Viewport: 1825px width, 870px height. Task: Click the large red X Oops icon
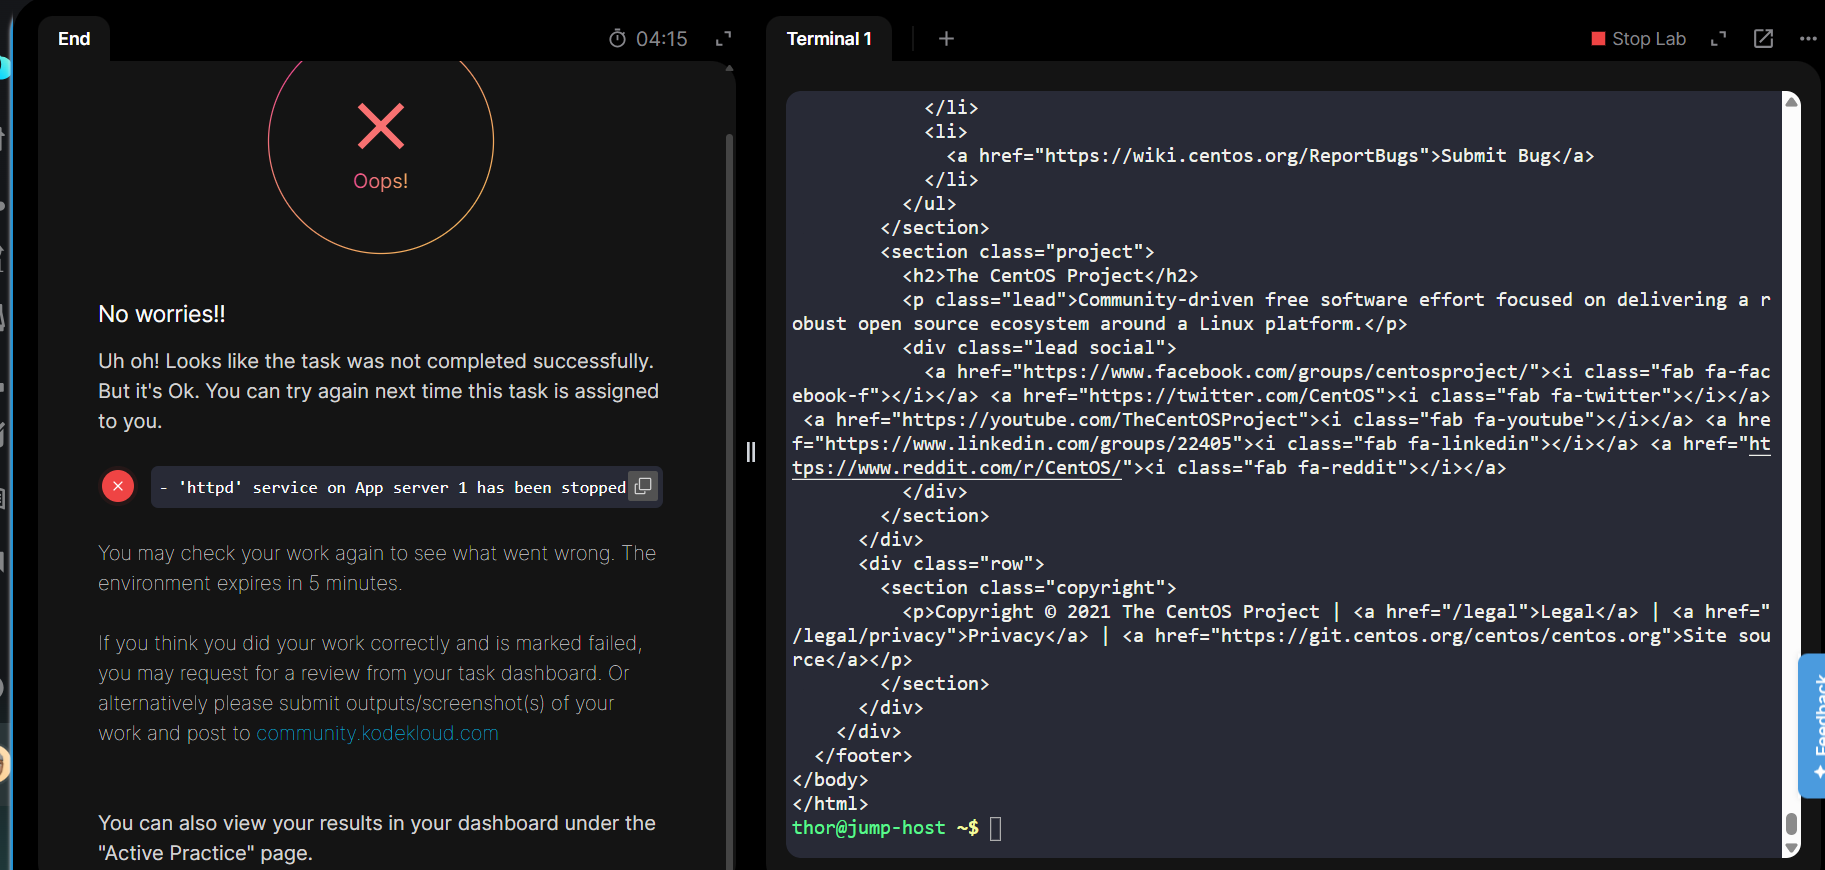pyautogui.click(x=381, y=127)
